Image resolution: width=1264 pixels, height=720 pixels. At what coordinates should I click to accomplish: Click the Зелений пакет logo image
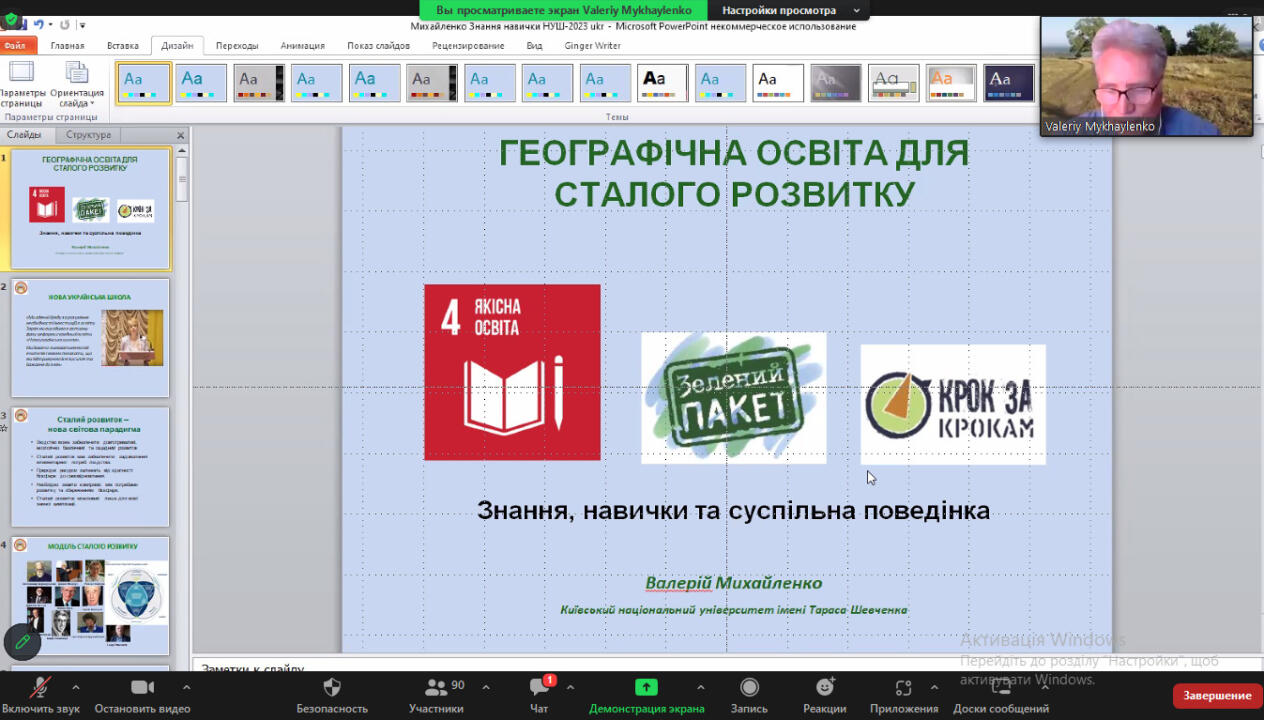(734, 398)
